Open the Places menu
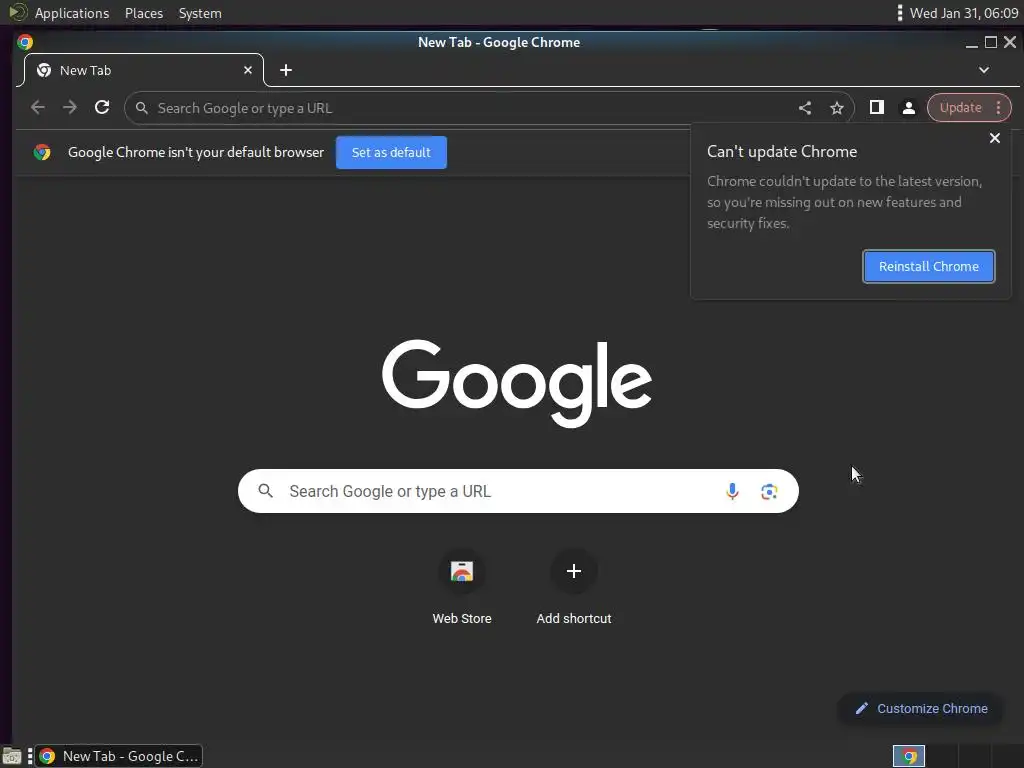Screen dimensions: 1024x768 (x=144, y=13)
